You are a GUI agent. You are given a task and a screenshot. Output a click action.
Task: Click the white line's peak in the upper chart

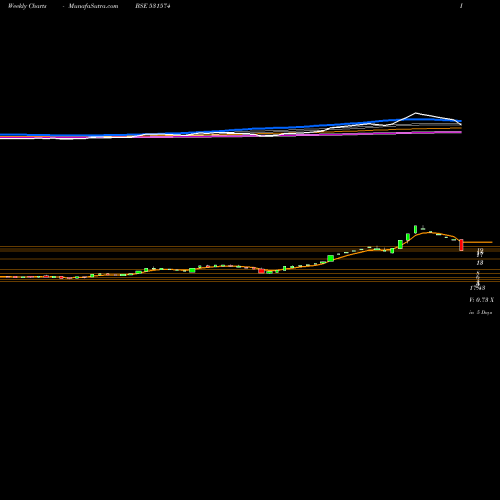tap(416, 113)
